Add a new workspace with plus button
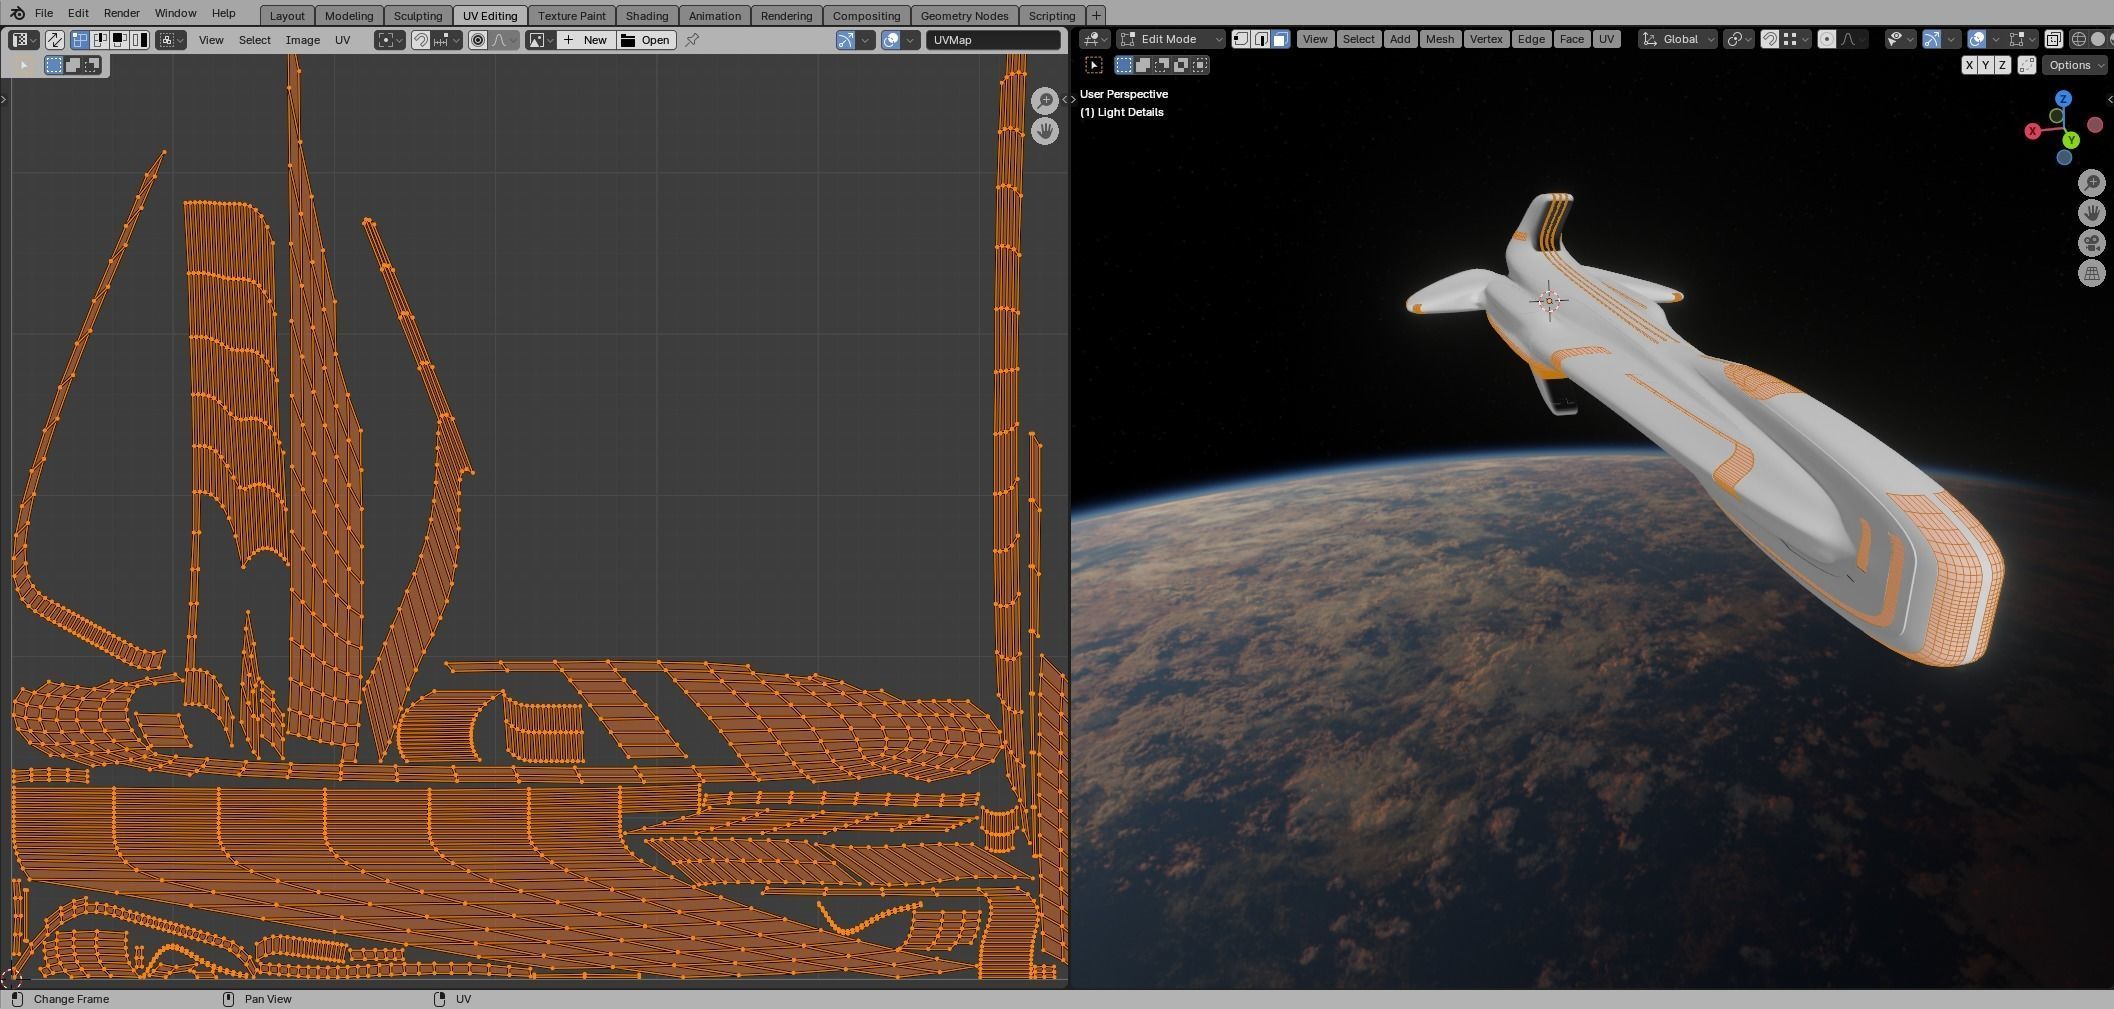Image resolution: width=2114 pixels, height=1009 pixels. (1096, 16)
